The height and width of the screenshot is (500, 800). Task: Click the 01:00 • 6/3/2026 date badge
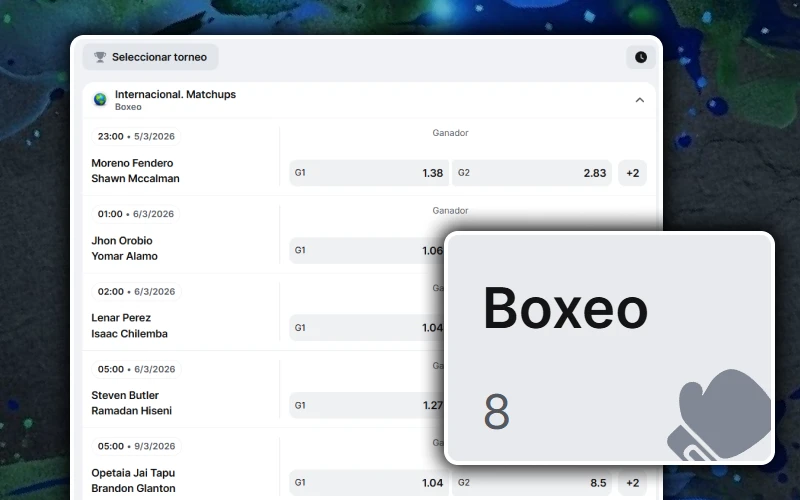coord(136,214)
